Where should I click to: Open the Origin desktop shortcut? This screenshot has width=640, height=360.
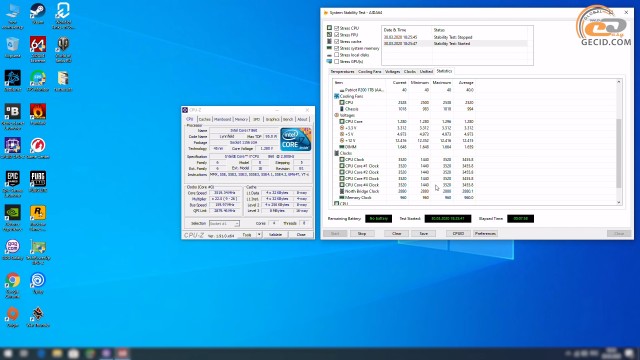pyautogui.click(x=13, y=317)
